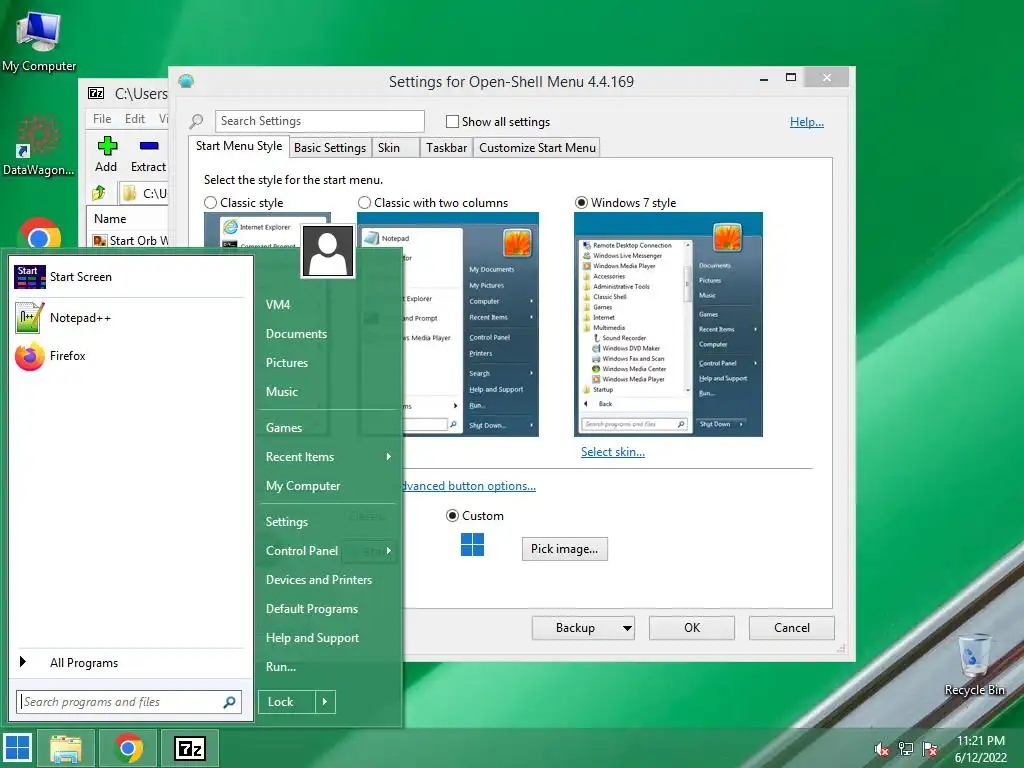Select the Start Menu Style tab
The width and height of the screenshot is (1024, 768).
coord(239,146)
